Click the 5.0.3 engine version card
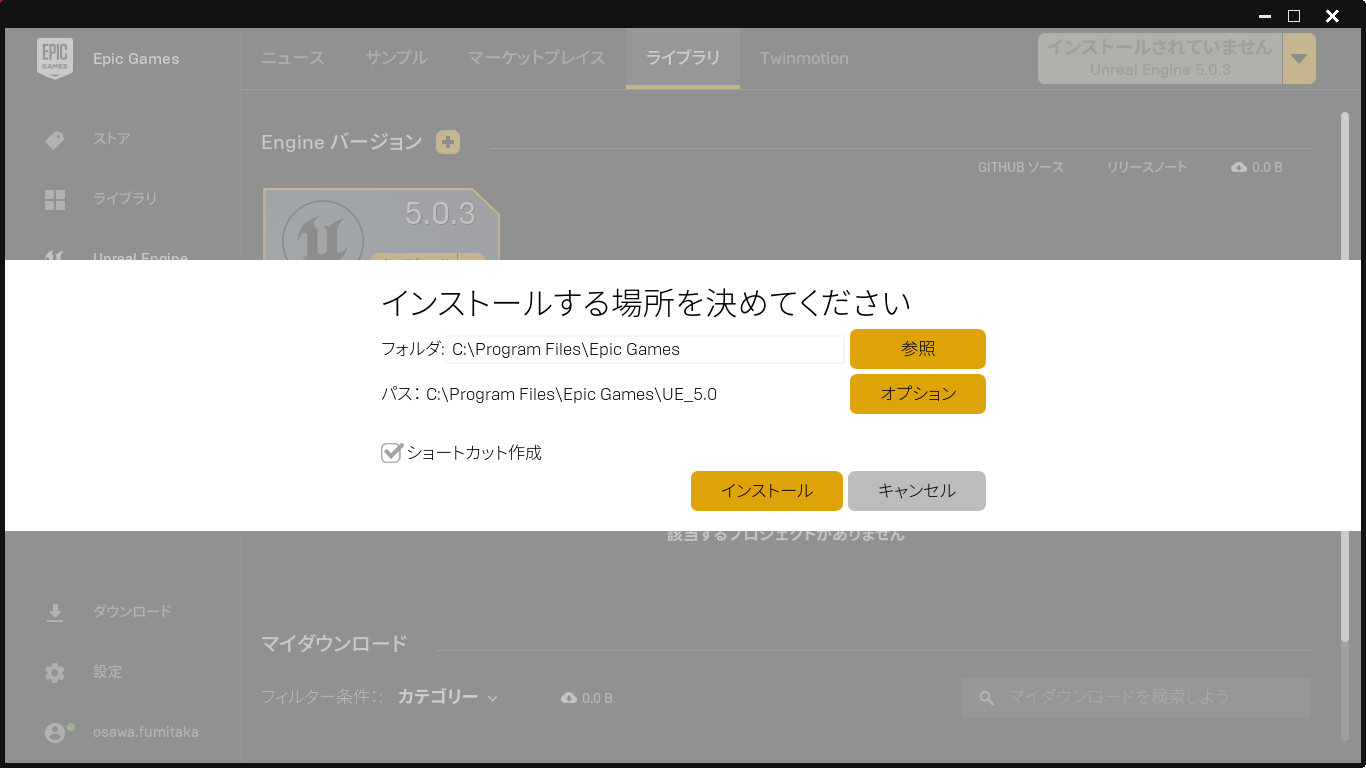 381,224
